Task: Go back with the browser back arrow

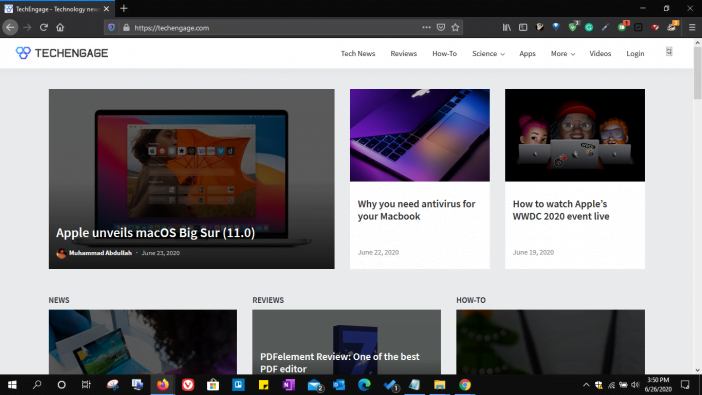Action: 10,28
